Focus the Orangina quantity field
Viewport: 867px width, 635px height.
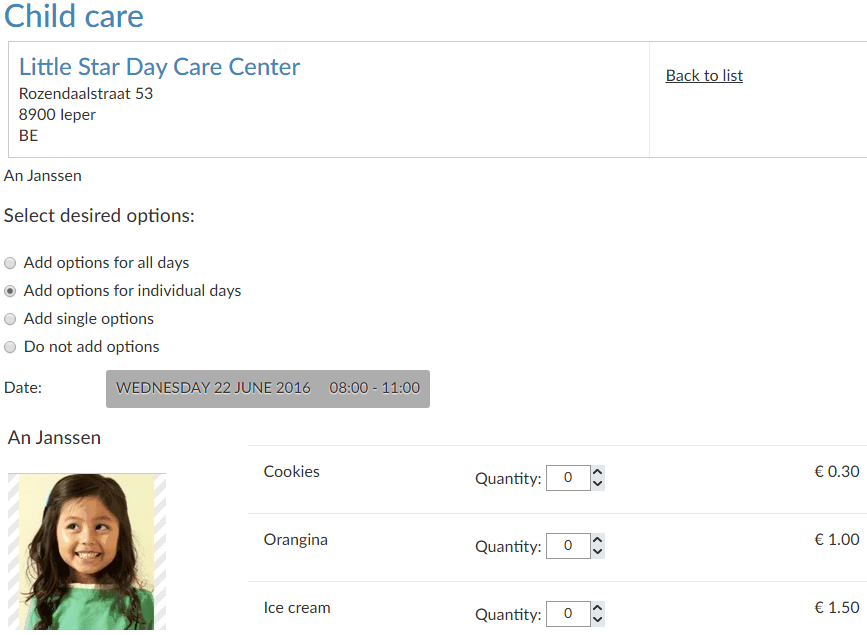(x=567, y=546)
